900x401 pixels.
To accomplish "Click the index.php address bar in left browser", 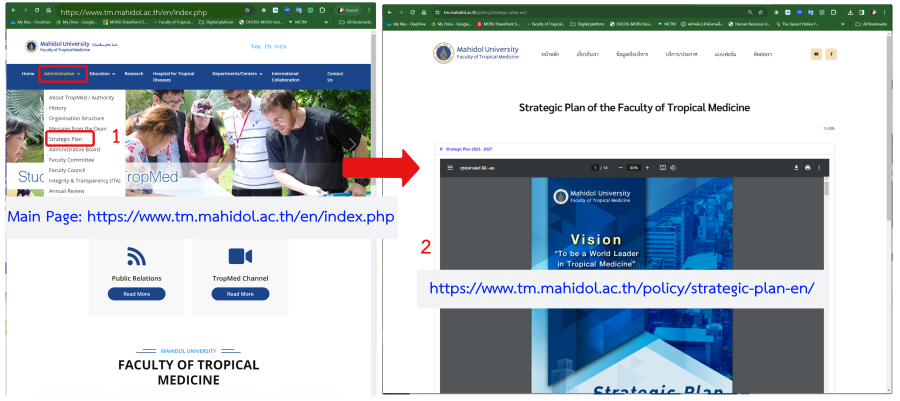I will 149,11.
